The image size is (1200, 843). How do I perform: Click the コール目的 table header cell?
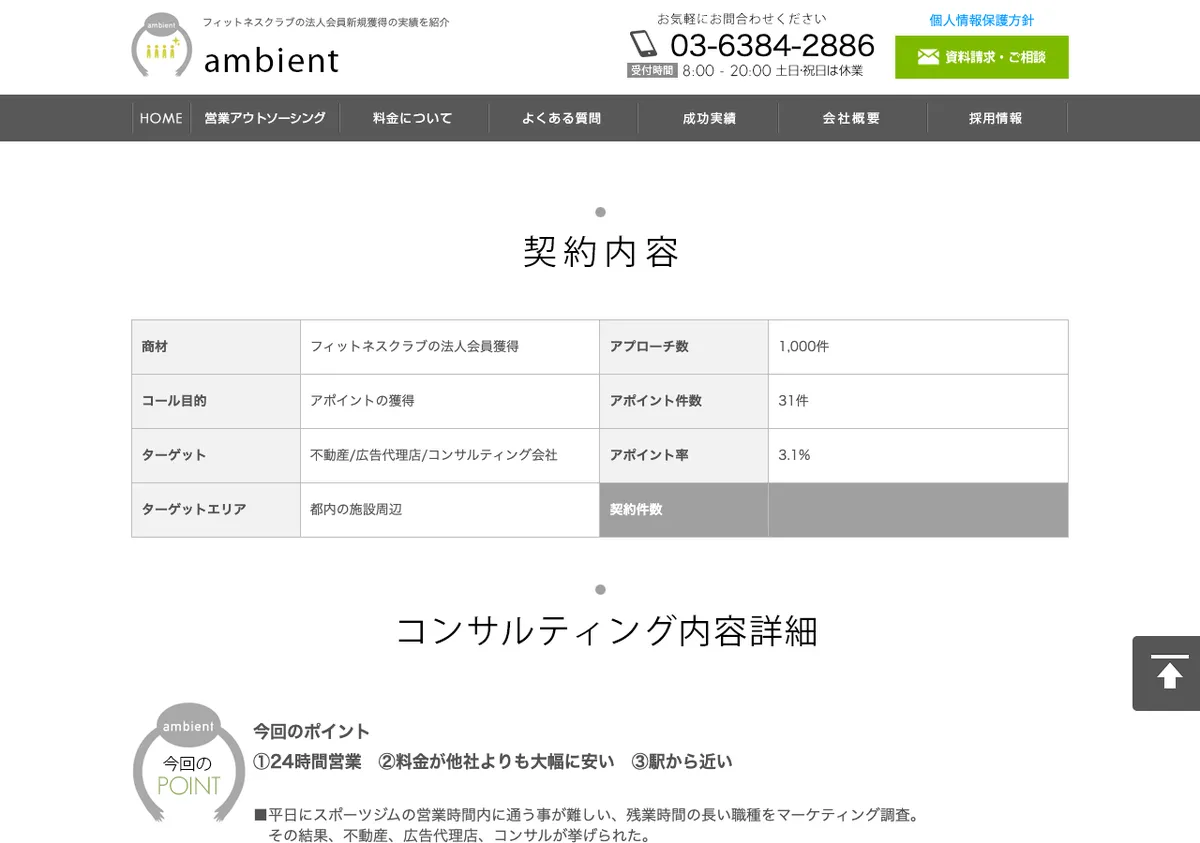pos(216,401)
